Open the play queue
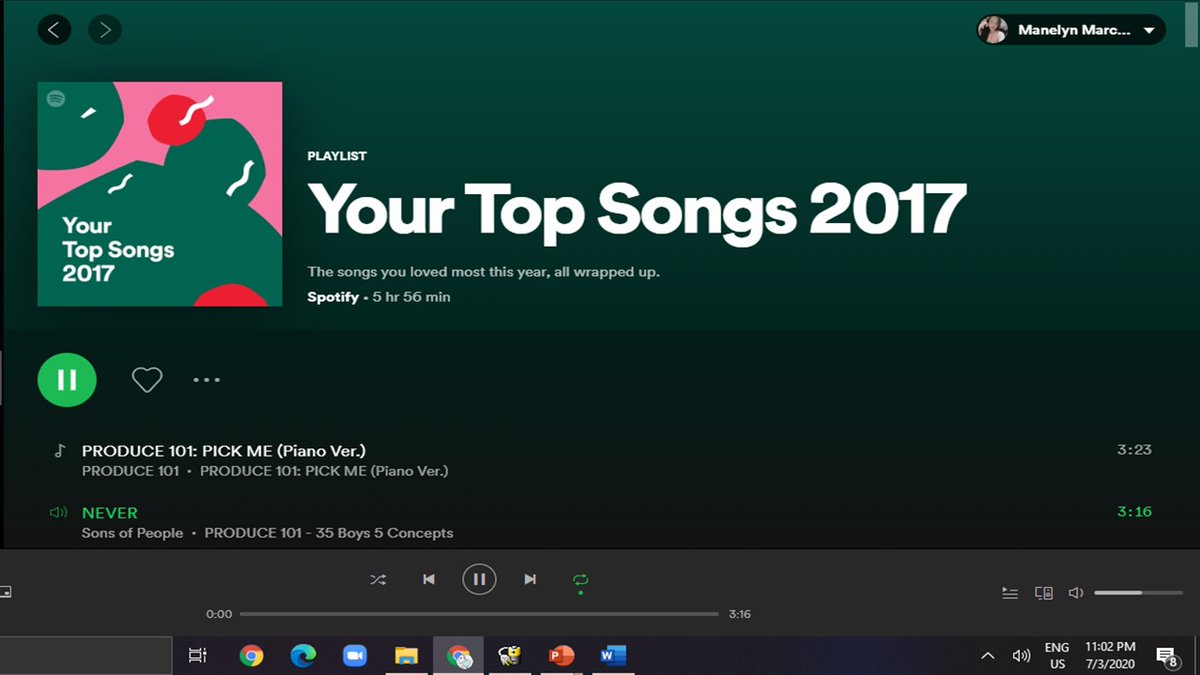1200x675 pixels. [x=1010, y=593]
